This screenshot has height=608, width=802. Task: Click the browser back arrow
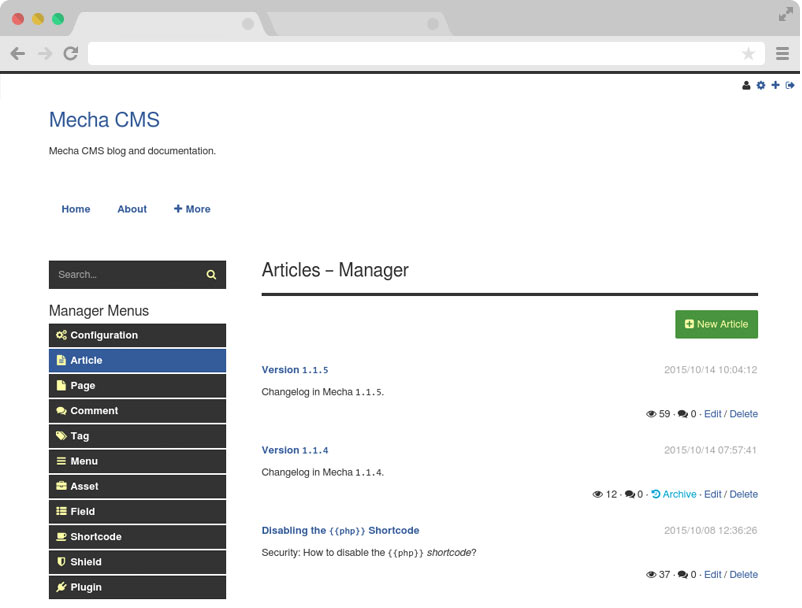coord(18,53)
